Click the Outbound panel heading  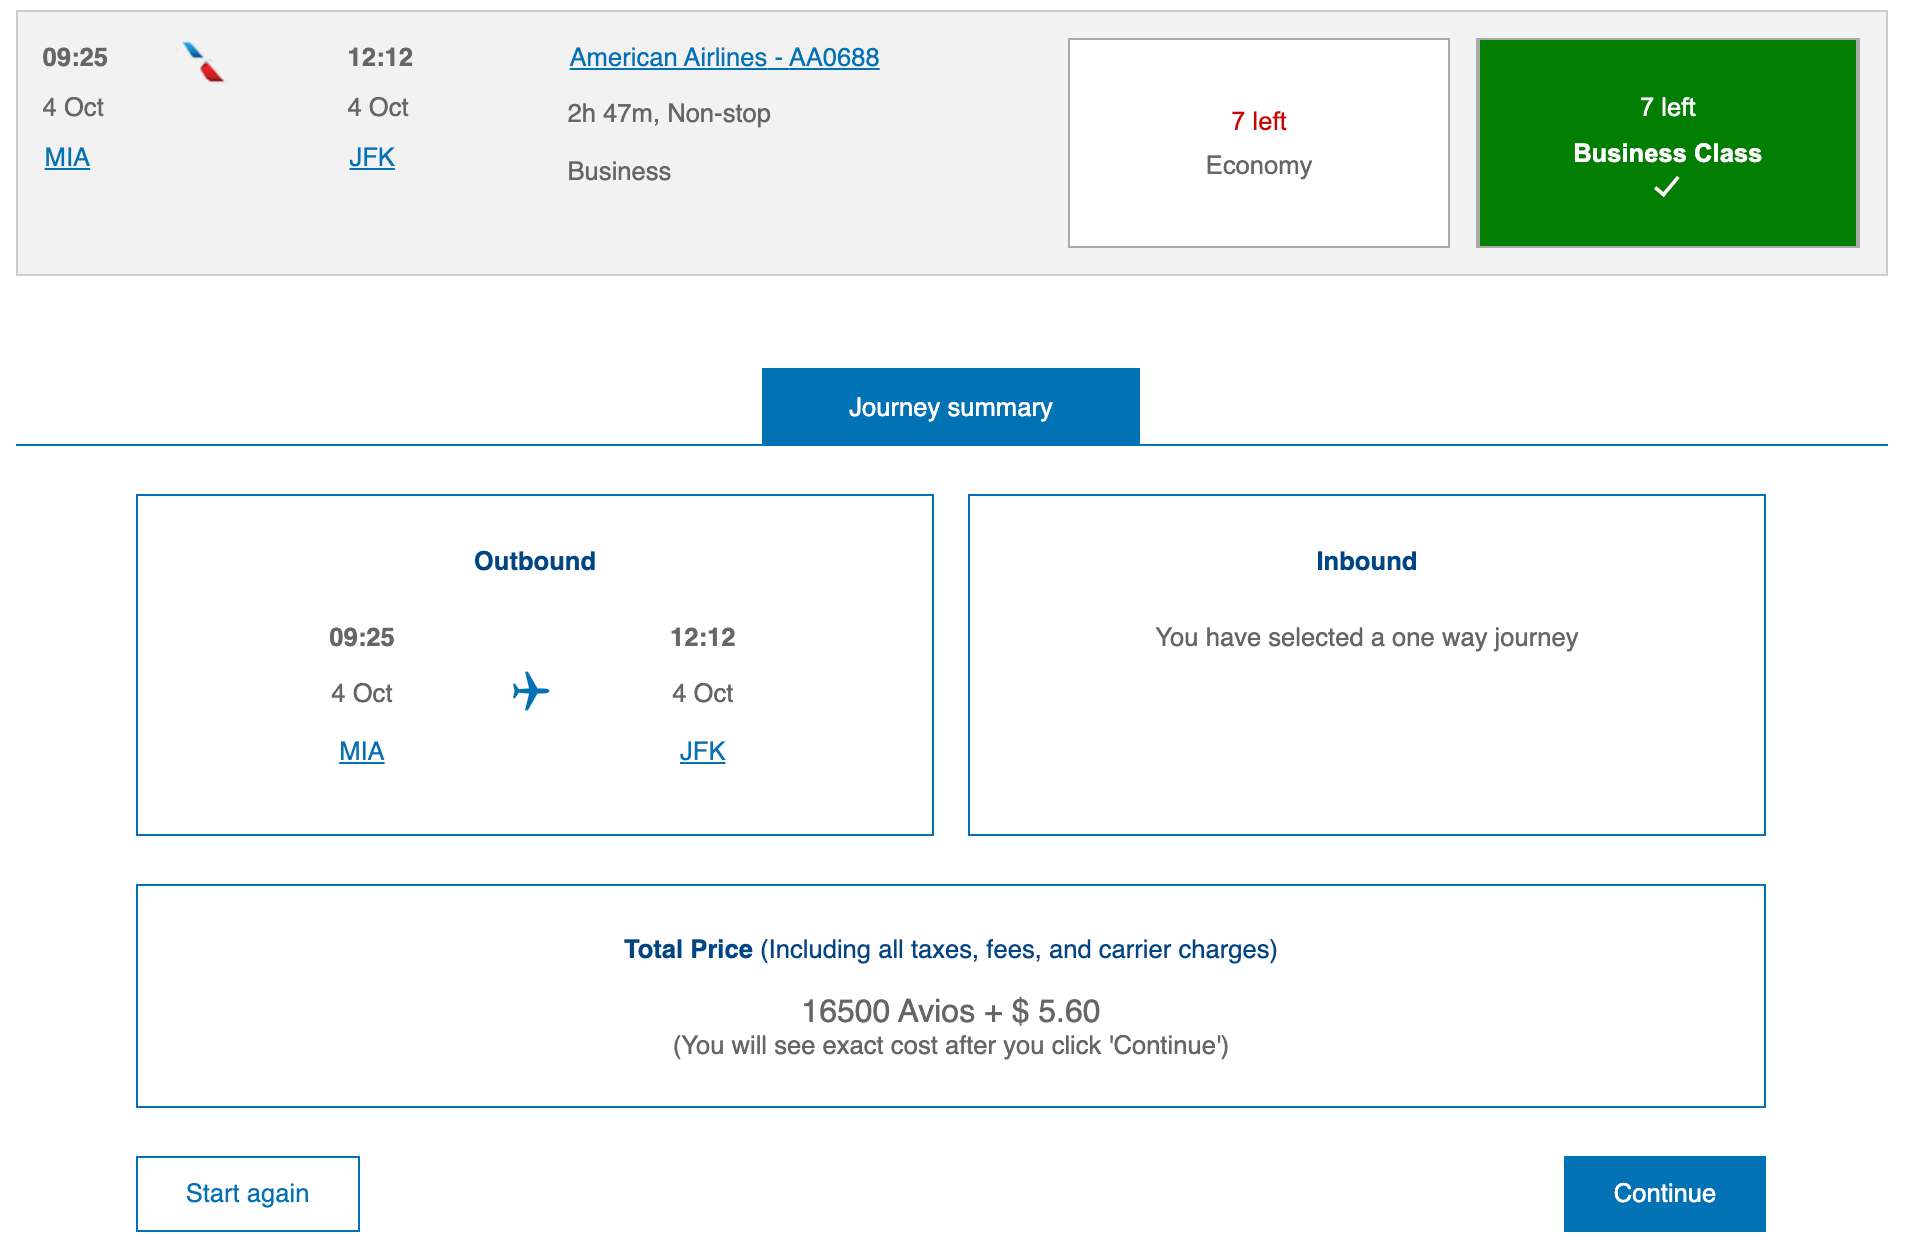(533, 560)
